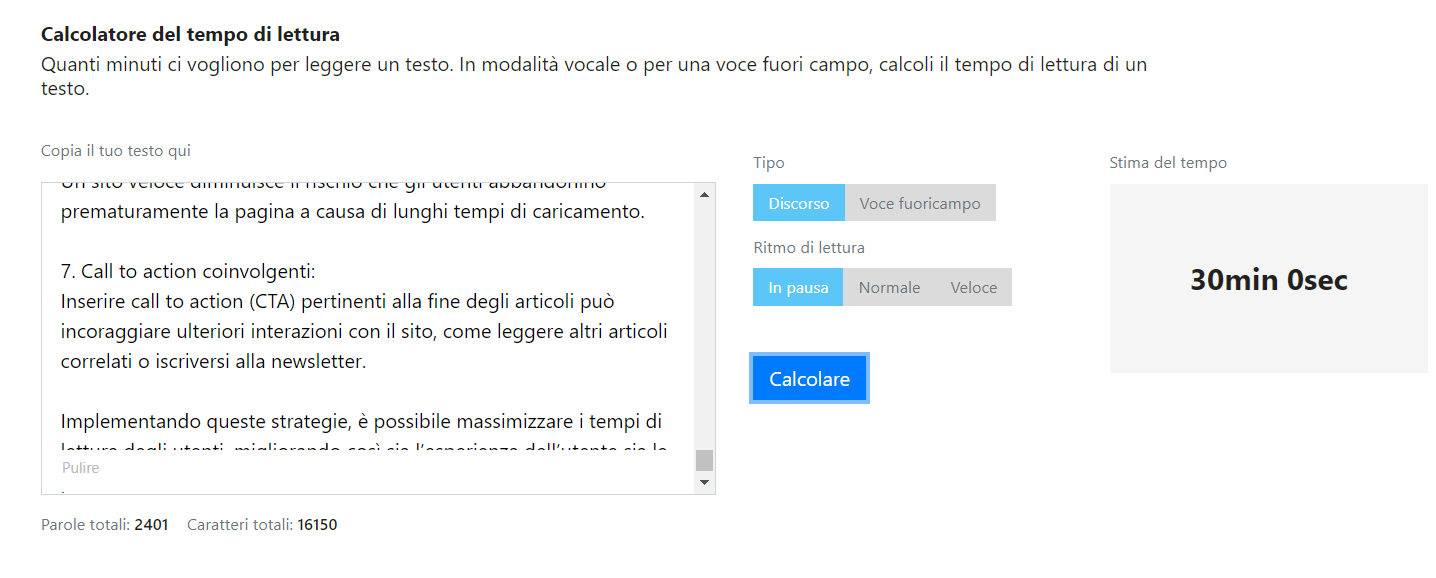Select the Normale reading pace
Viewport: 1436px width, 578px height.
pyautogui.click(x=888, y=287)
